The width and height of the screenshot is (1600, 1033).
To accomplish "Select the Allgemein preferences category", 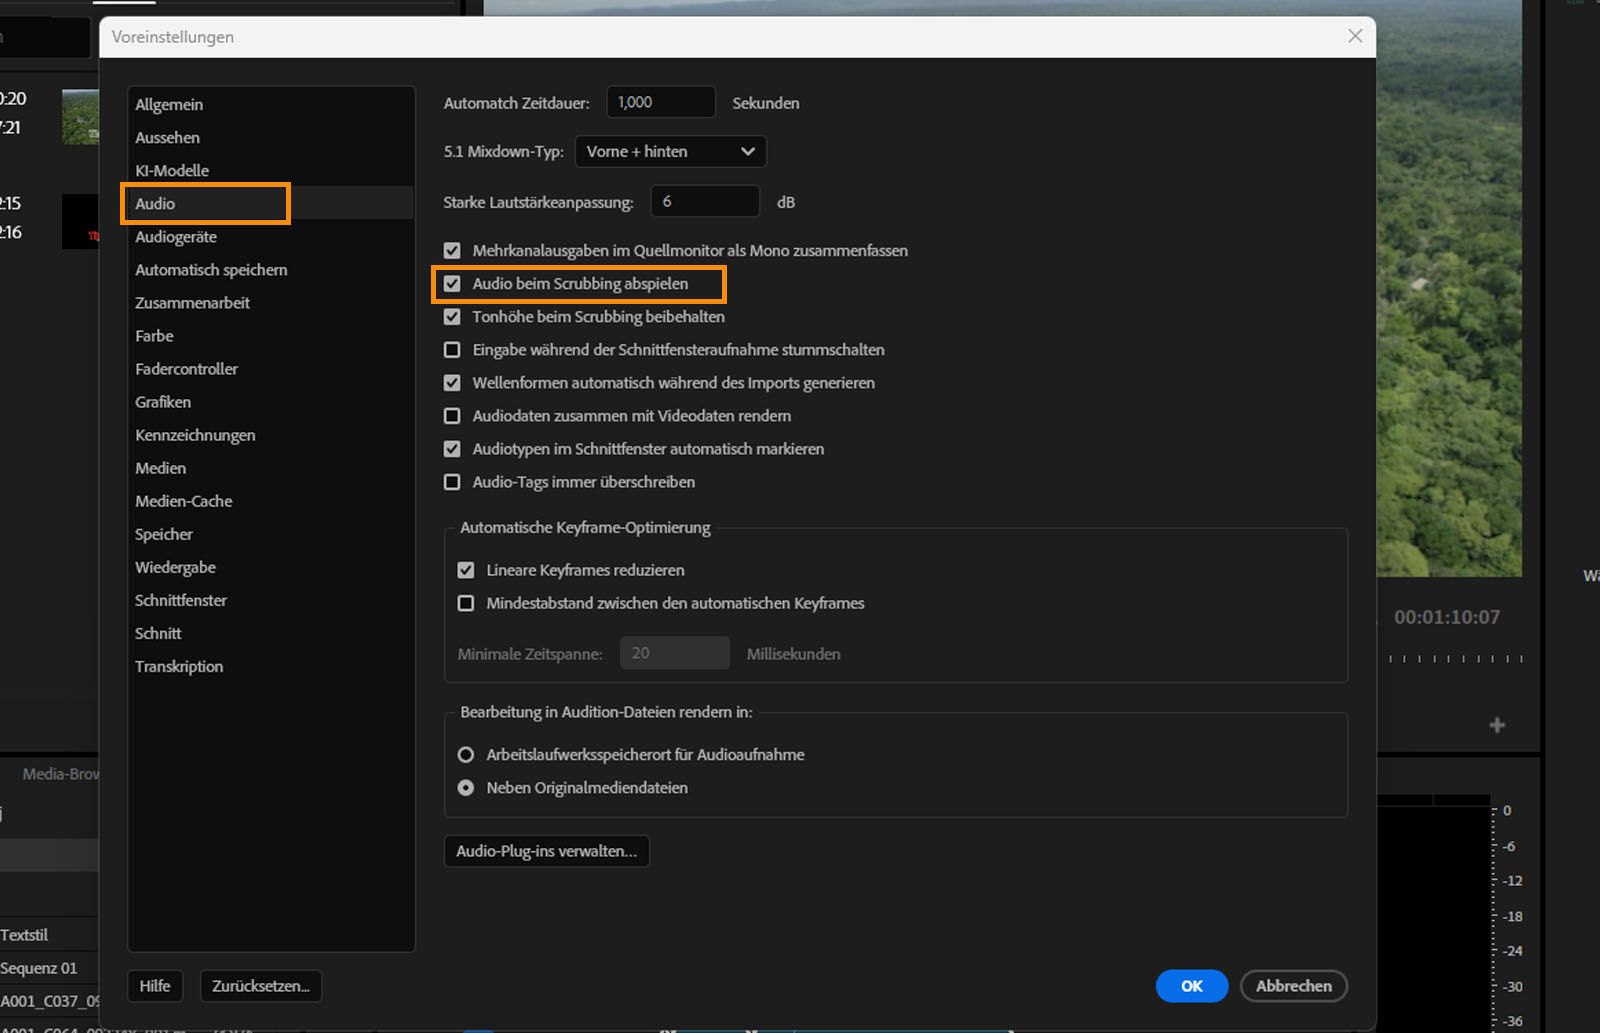I will [x=169, y=103].
